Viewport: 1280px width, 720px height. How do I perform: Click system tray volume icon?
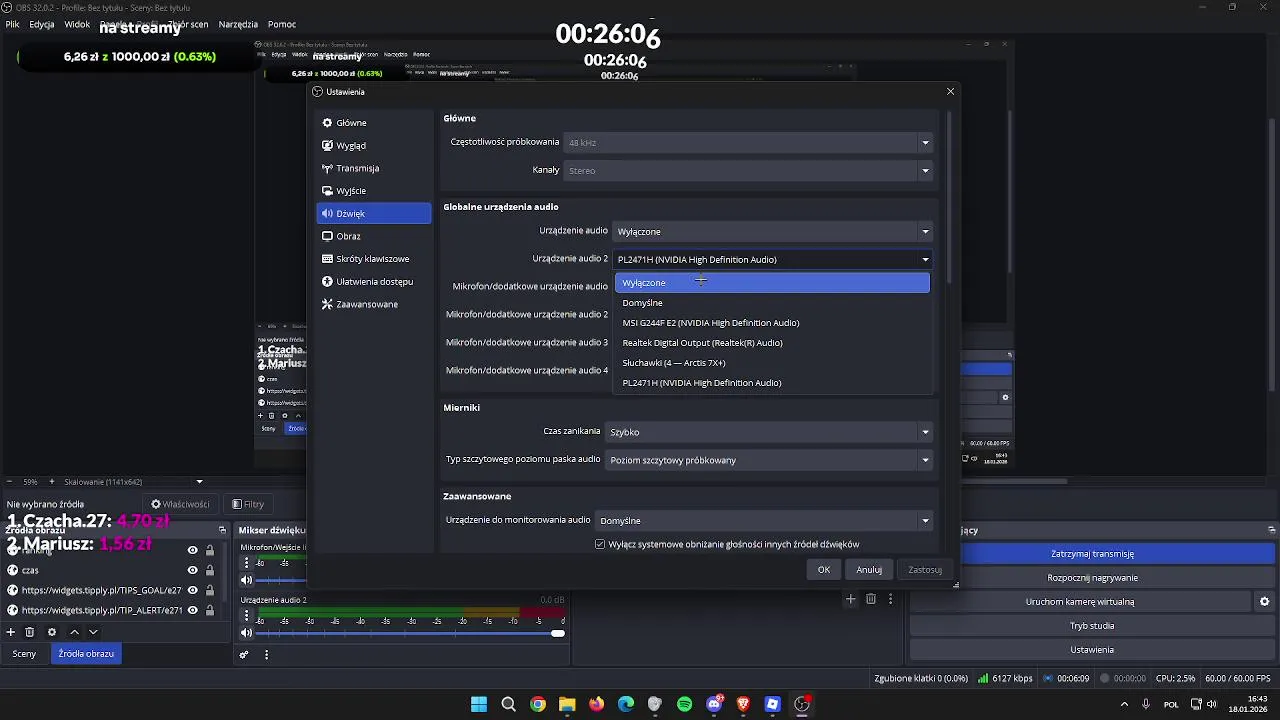pyautogui.click(x=1213, y=704)
